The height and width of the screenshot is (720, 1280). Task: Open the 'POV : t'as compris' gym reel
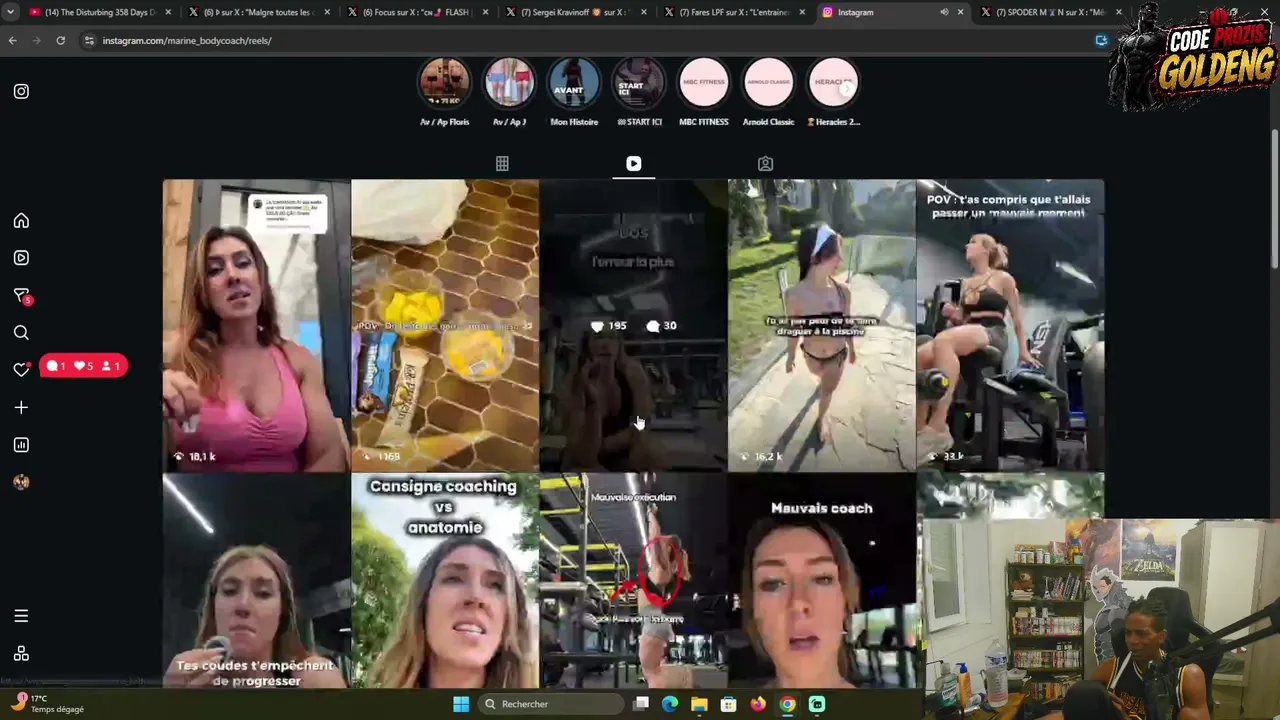coord(1010,325)
